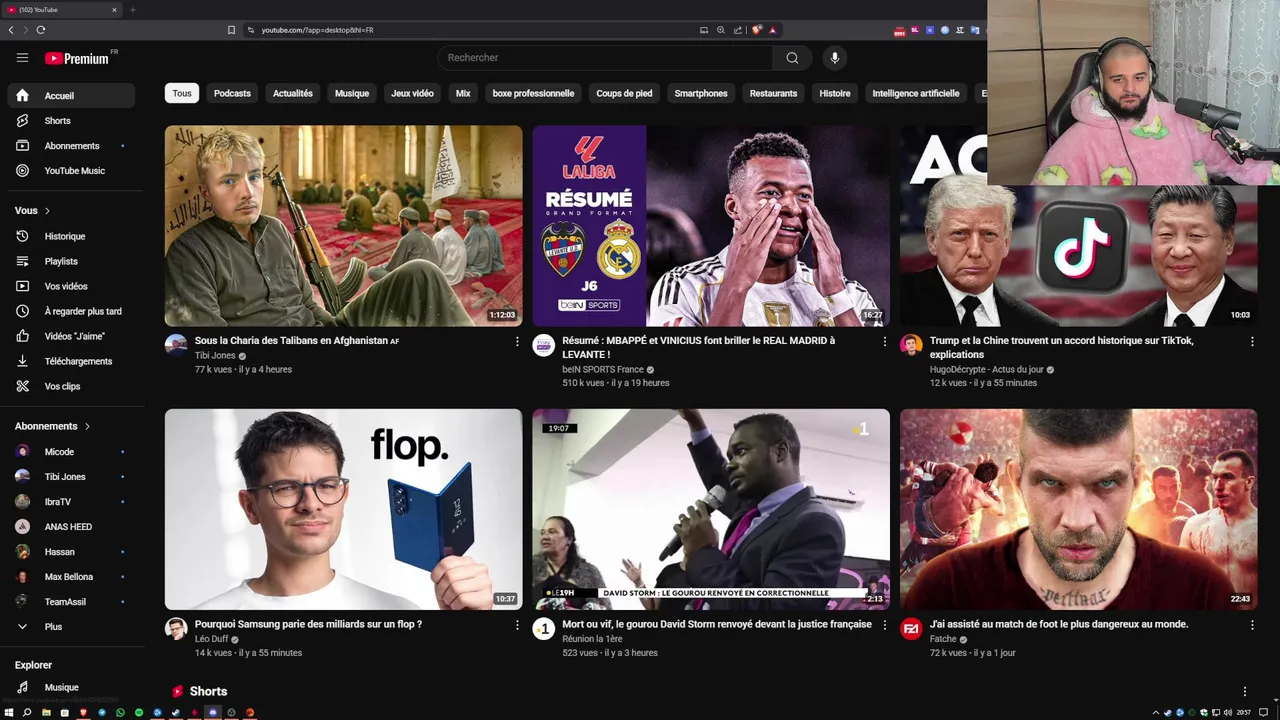Select the Mix filter chip

pyautogui.click(x=463, y=93)
